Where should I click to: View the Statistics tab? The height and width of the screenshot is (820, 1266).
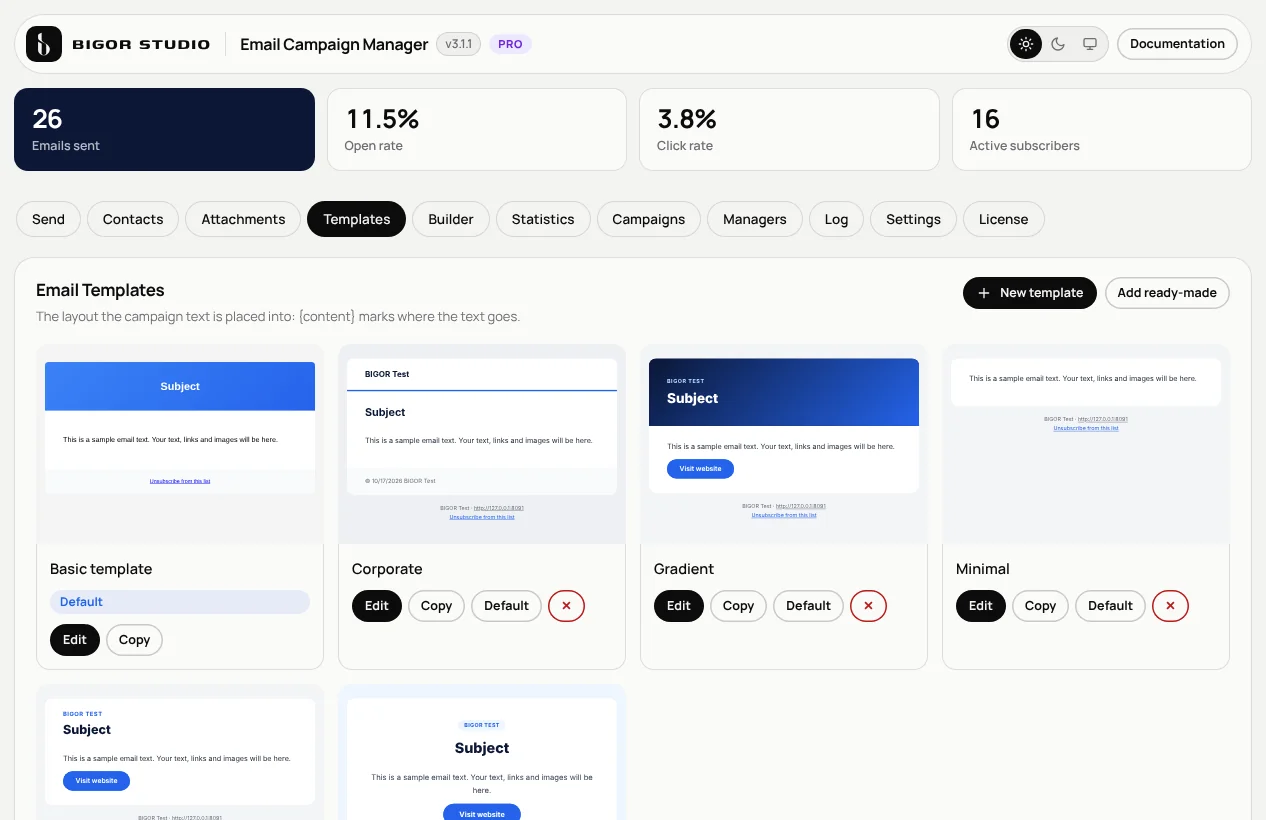pos(543,219)
